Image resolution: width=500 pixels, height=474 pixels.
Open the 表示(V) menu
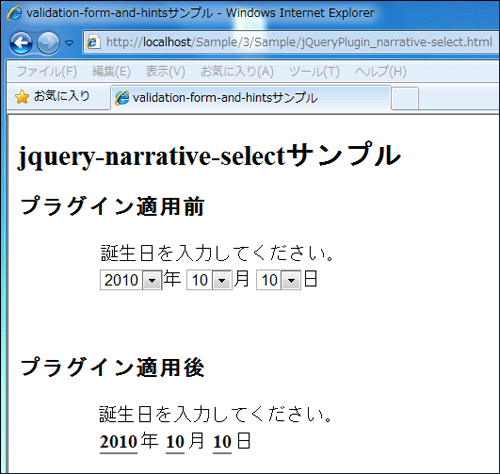(165, 72)
